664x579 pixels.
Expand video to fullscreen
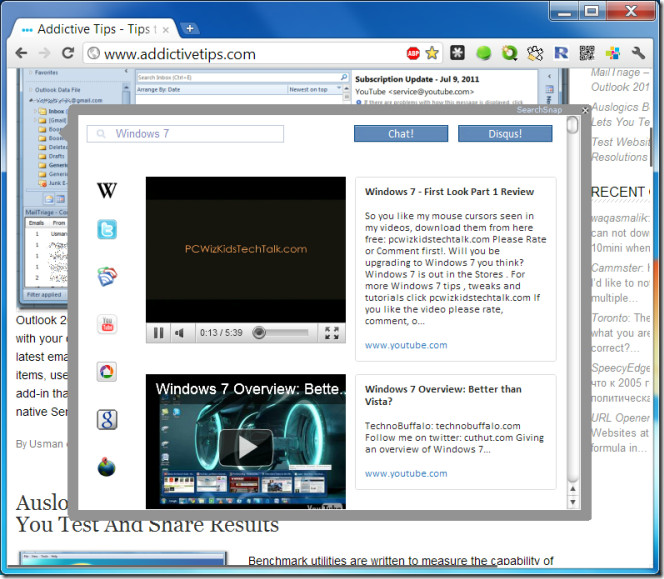pyautogui.click(x=332, y=333)
